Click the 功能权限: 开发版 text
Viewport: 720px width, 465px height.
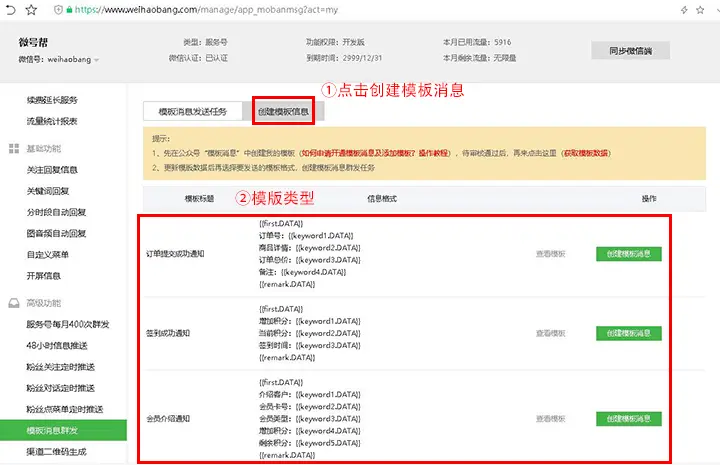335,42
